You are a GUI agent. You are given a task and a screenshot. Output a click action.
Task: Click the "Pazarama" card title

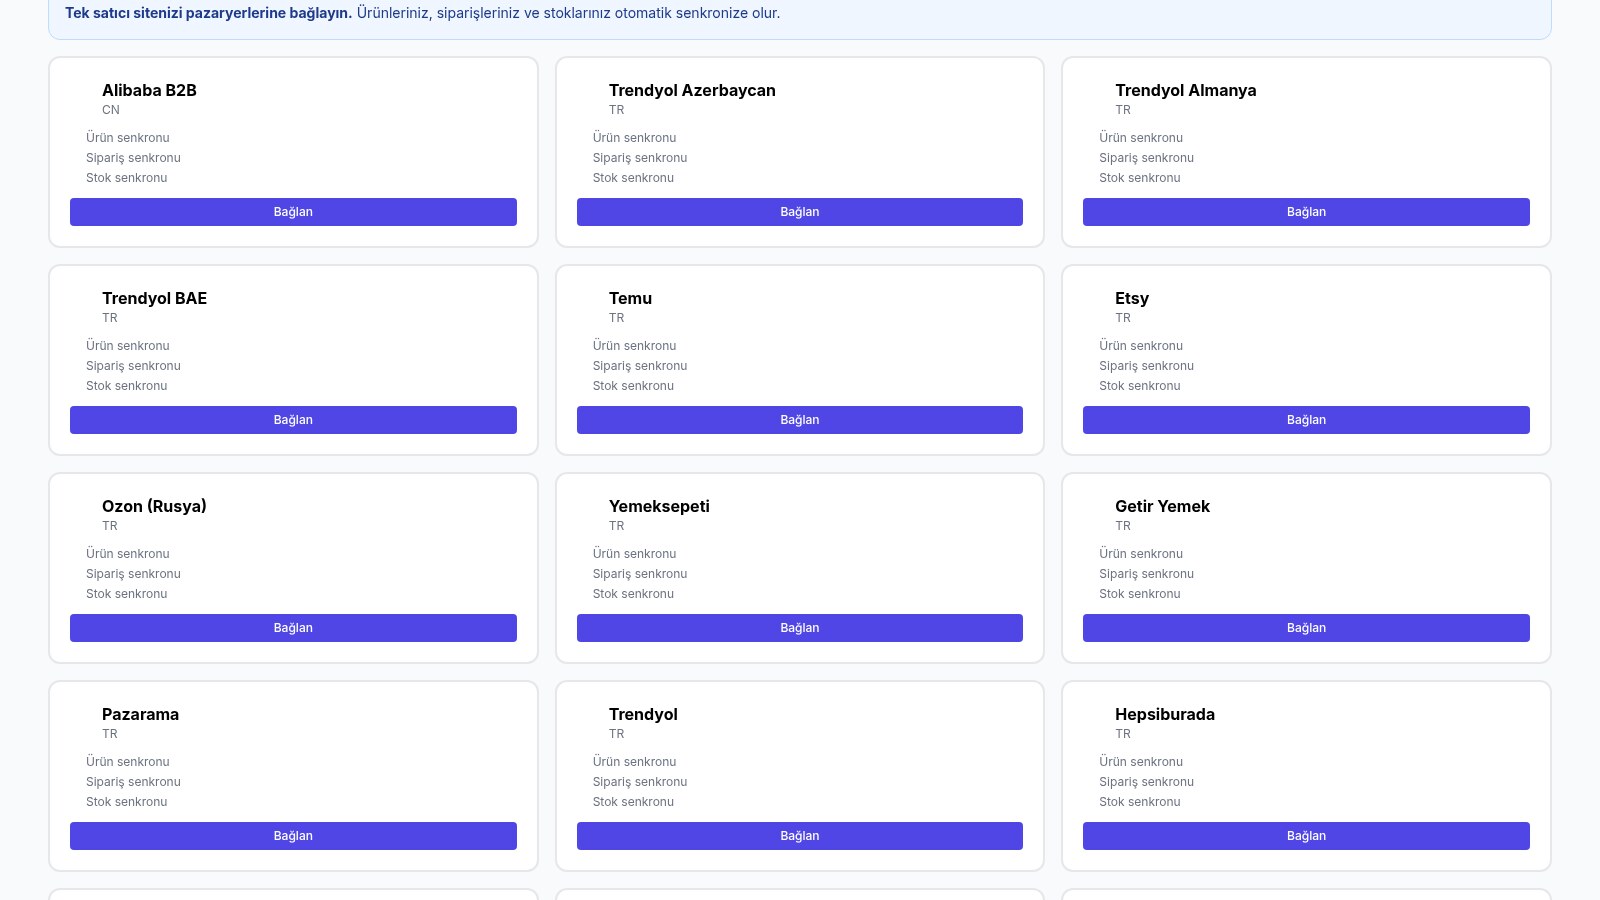(x=140, y=714)
